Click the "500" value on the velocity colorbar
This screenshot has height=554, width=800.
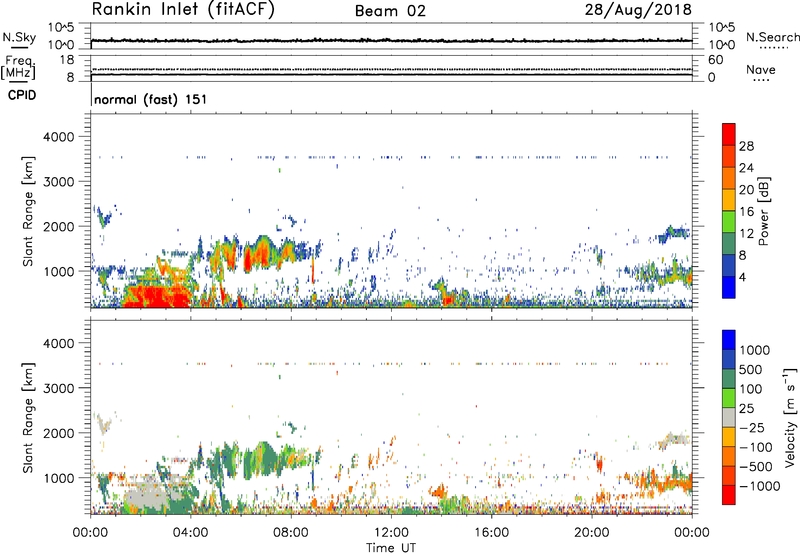click(x=751, y=370)
